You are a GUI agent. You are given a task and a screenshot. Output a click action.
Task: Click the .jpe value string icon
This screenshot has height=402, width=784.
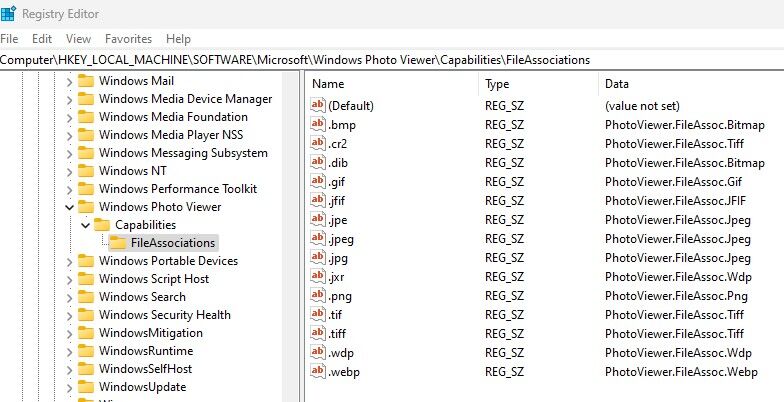pyautogui.click(x=318, y=219)
